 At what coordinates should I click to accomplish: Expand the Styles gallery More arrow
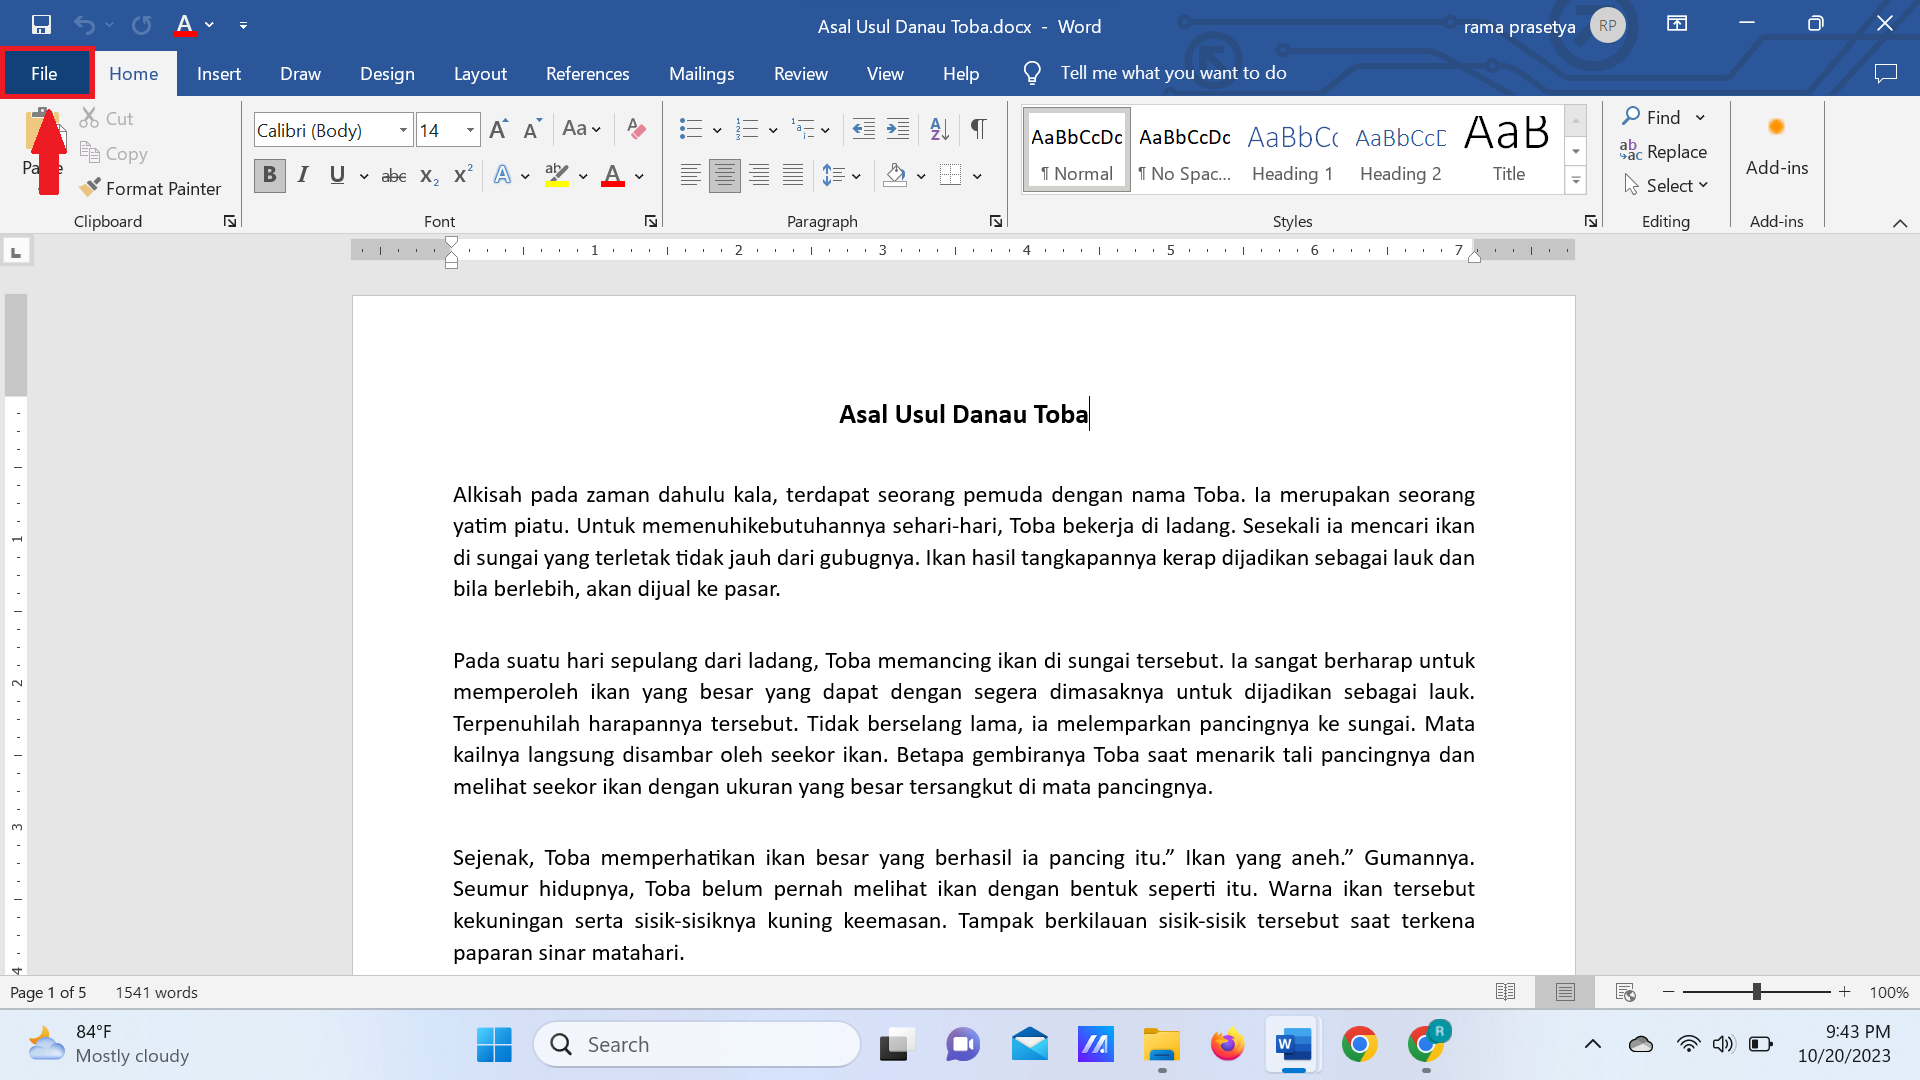pyautogui.click(x=1575, y=181)
